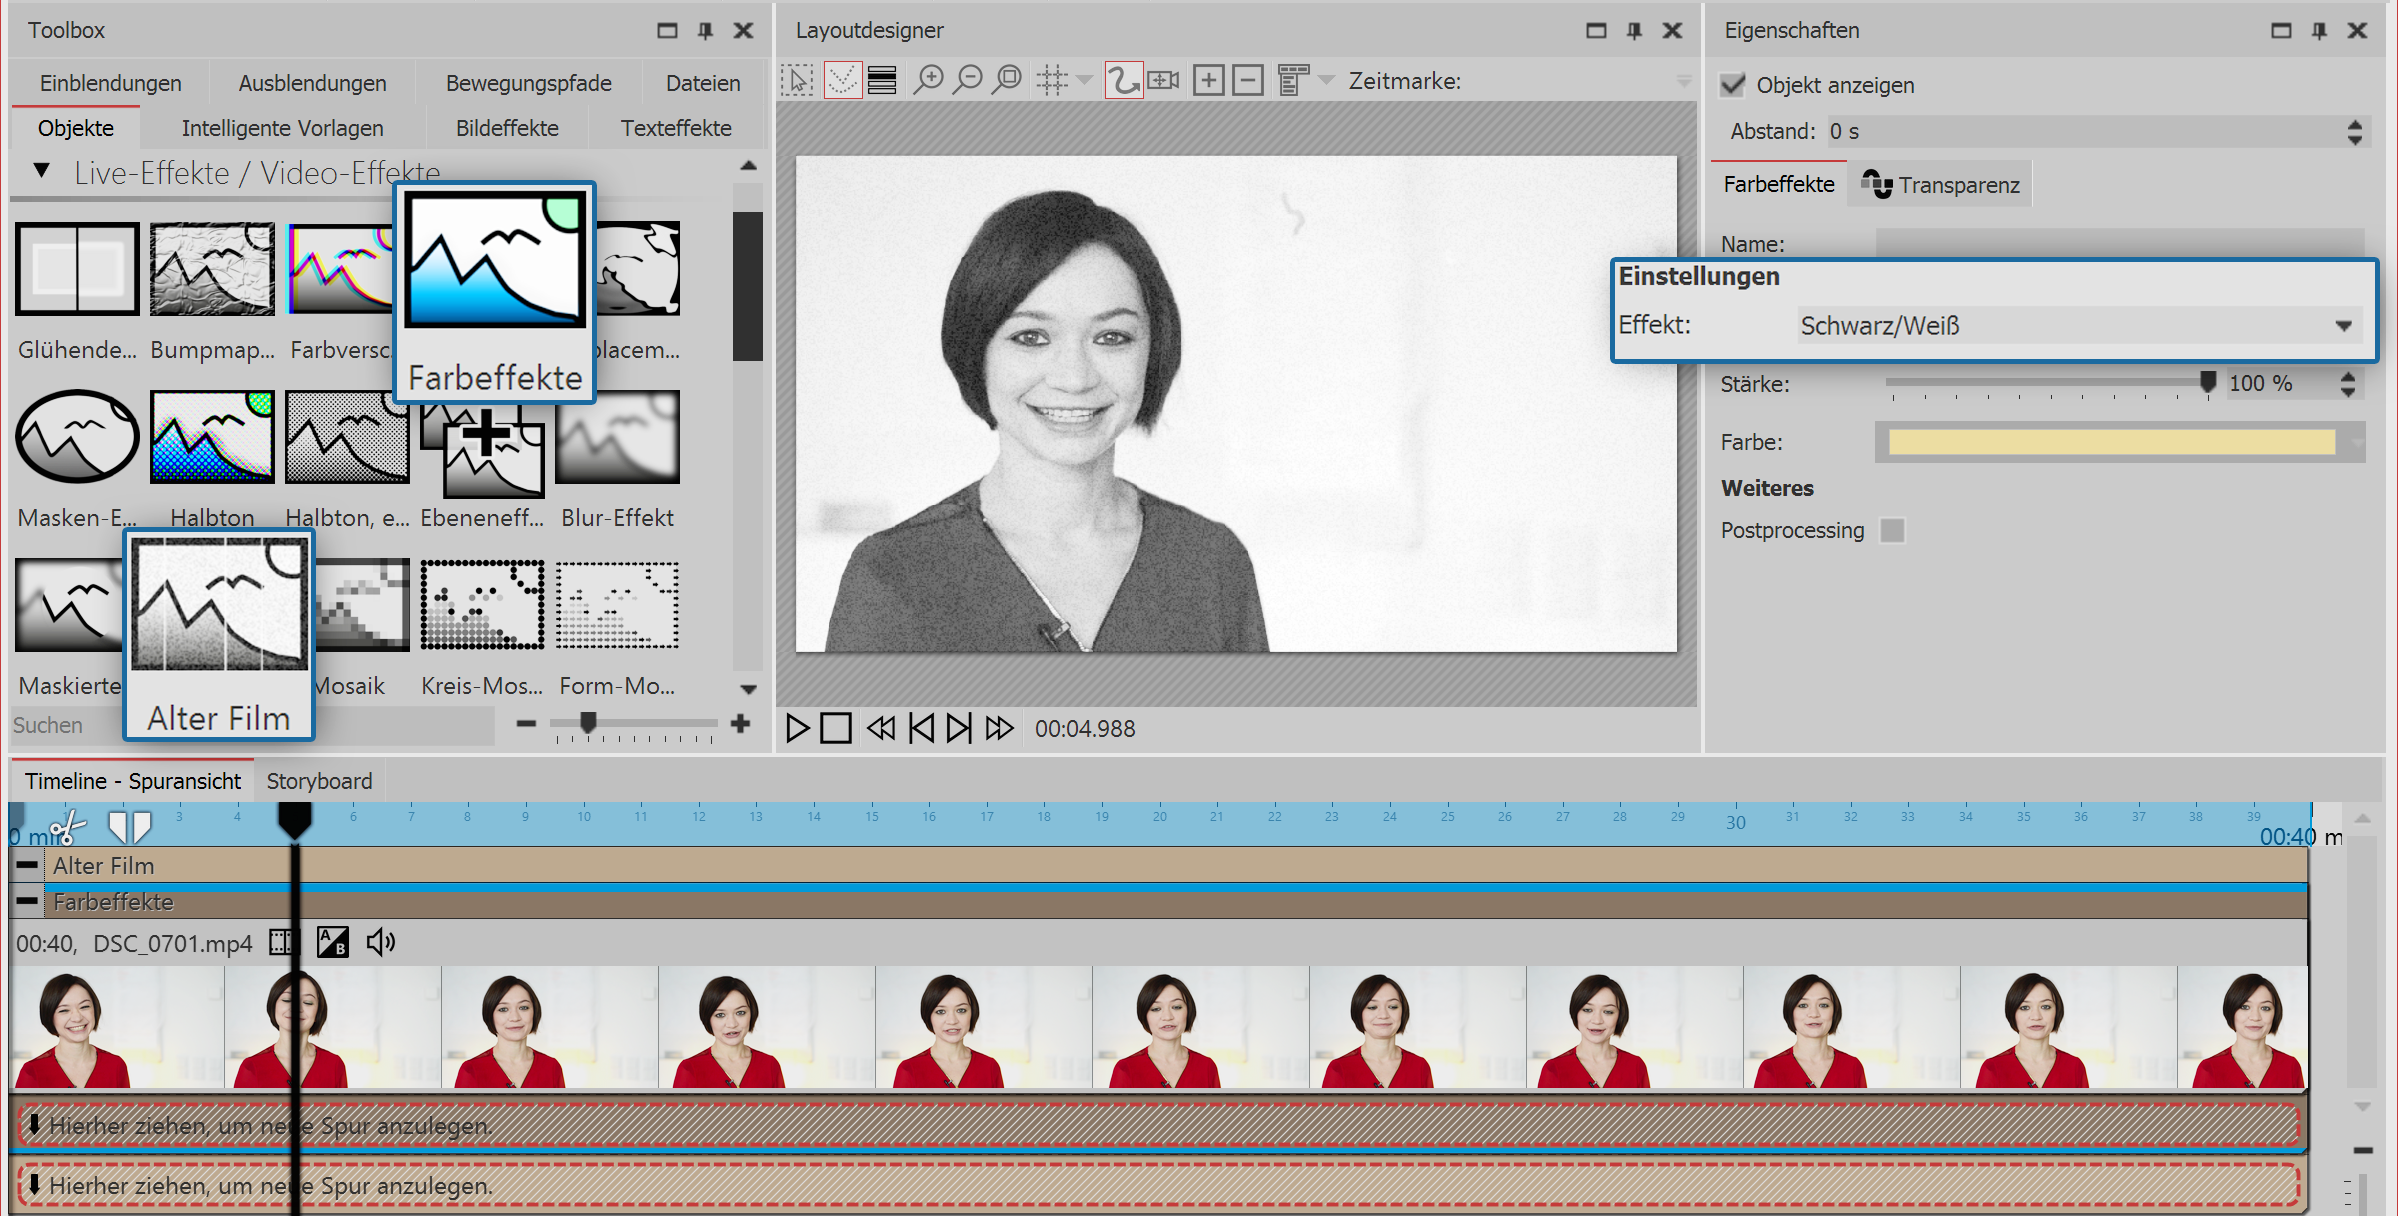Enable the Postprocessing checkbox
This screenshot has height=1216, width=2398.
1892,530
